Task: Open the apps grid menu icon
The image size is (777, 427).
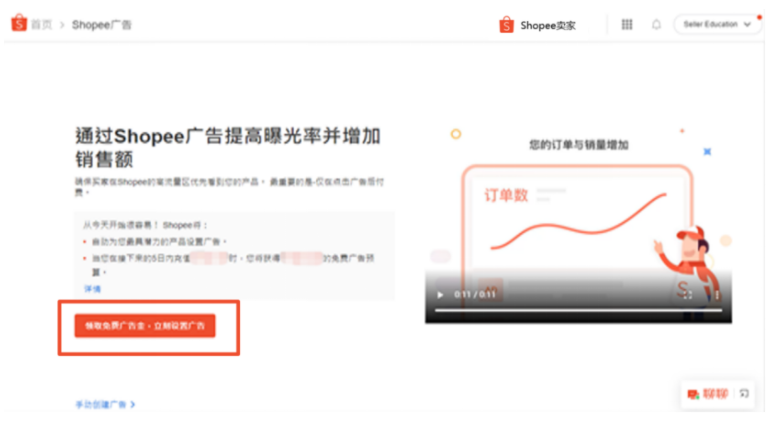Action: tap(627, 24)
